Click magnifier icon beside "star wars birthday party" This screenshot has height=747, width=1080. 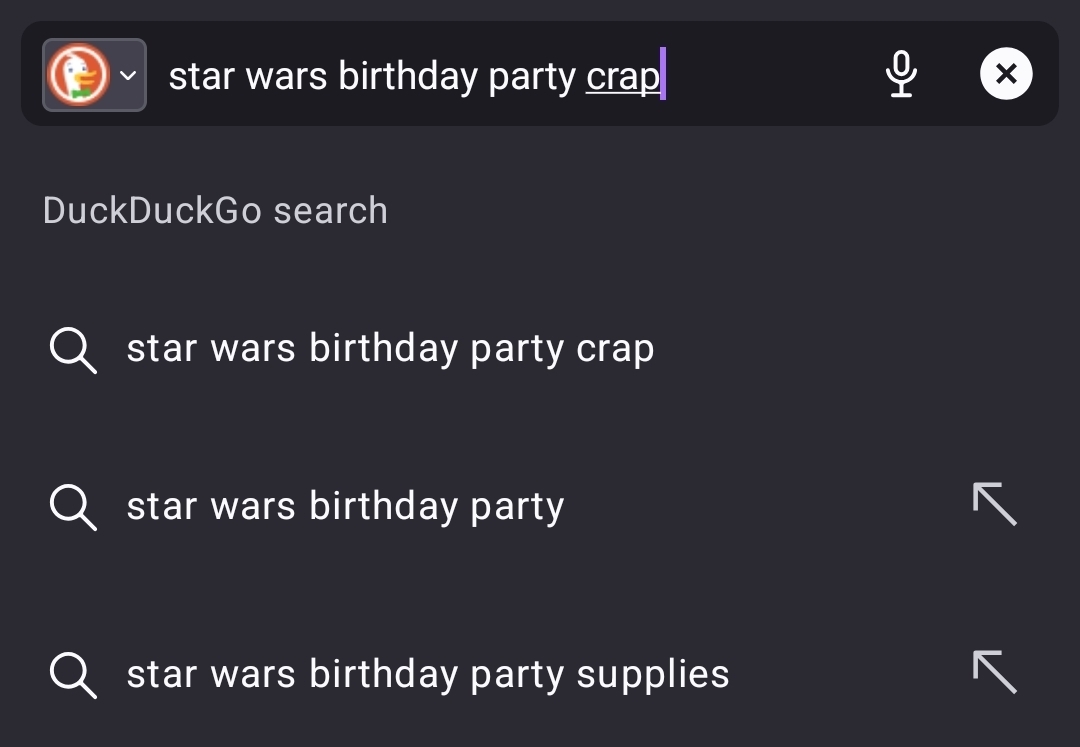[x=73, y=507]
